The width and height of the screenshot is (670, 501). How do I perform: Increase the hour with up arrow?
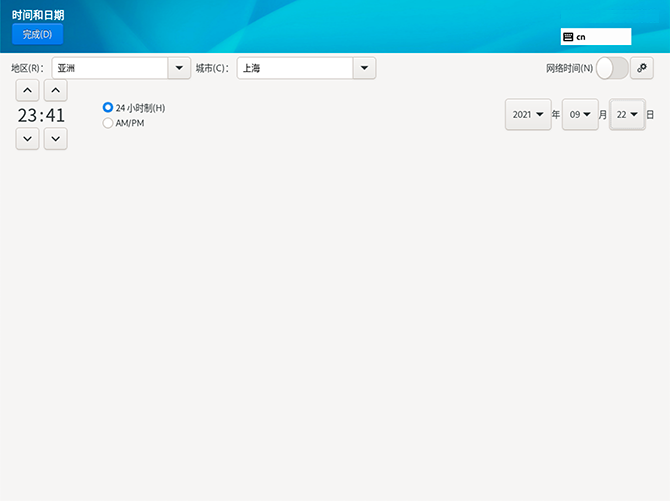coord(27,91)
